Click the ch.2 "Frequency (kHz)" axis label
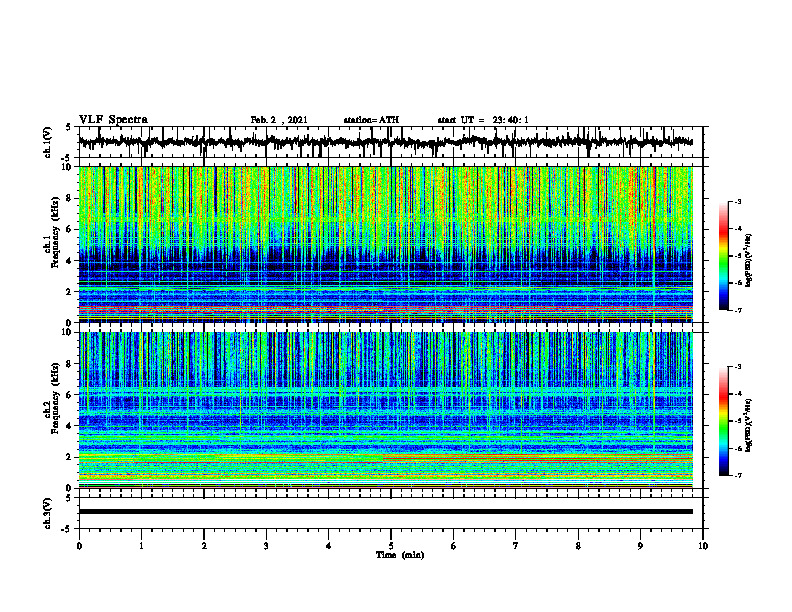Viewport: 792px width, 612px height. coord(54,398)
